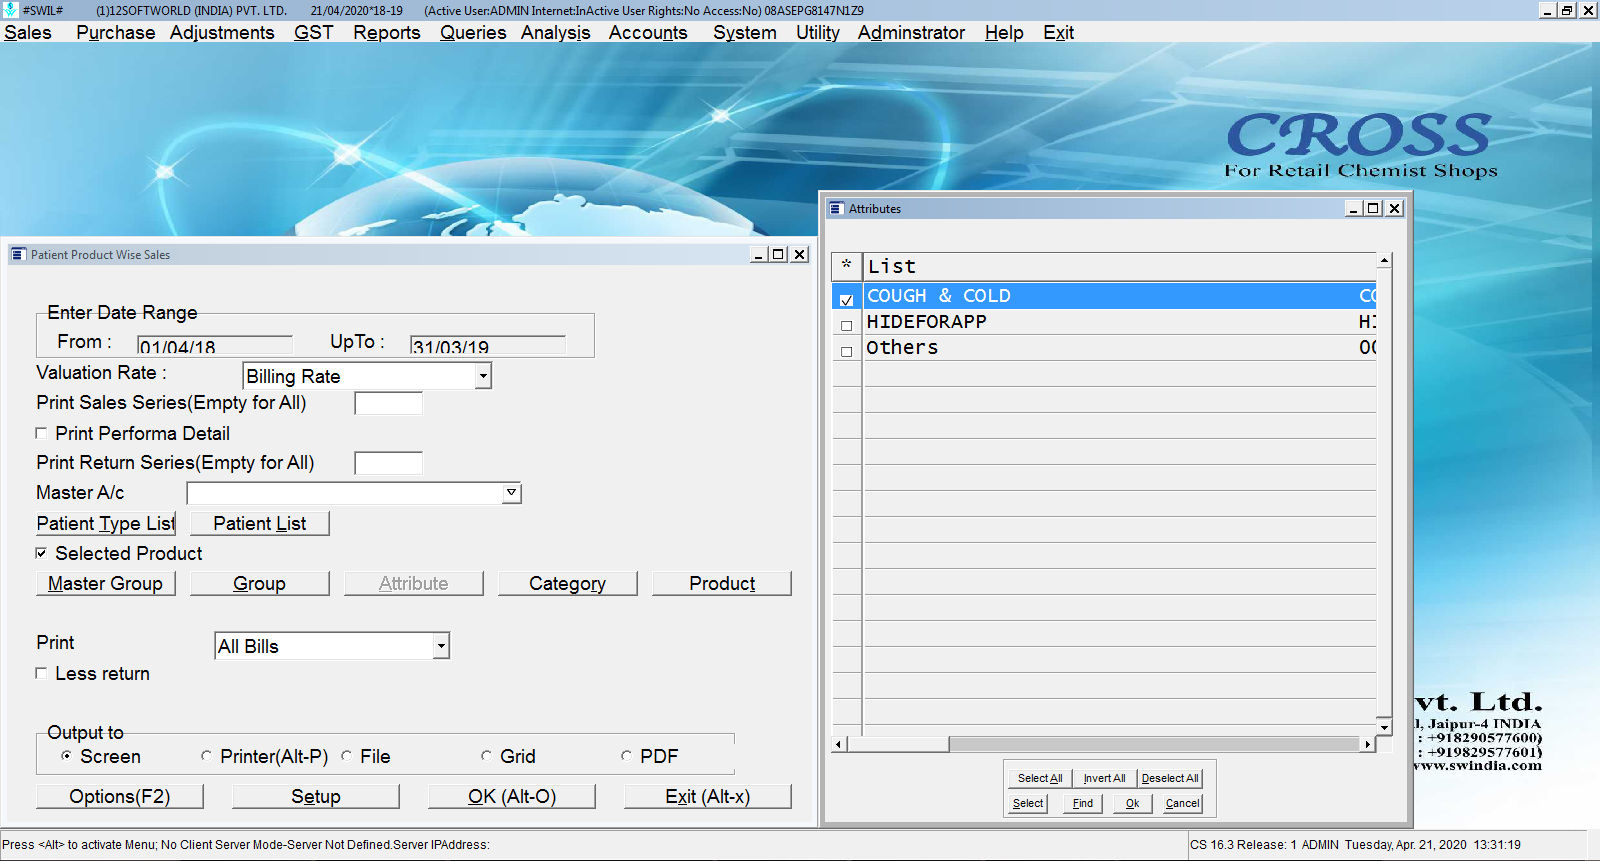Open the Reports menu

[386, 32]
